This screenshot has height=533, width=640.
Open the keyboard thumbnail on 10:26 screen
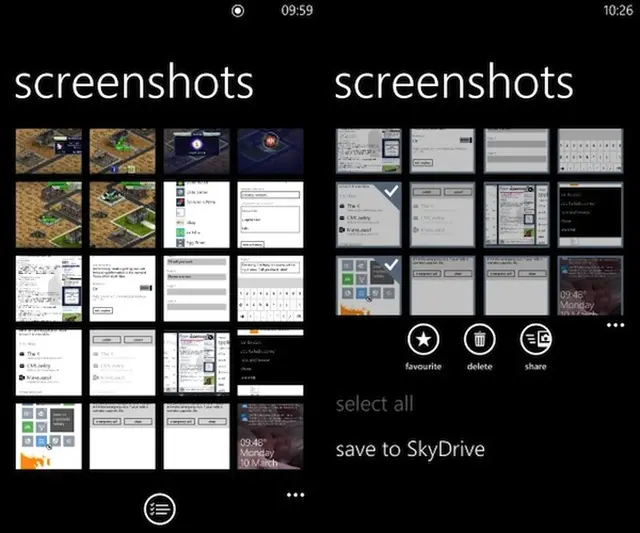click(x=590, y=151)
